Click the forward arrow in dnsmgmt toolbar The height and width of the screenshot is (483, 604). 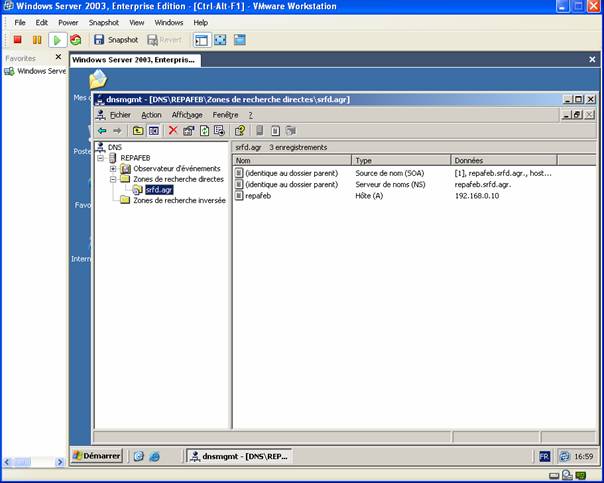[x=117, y=131]
